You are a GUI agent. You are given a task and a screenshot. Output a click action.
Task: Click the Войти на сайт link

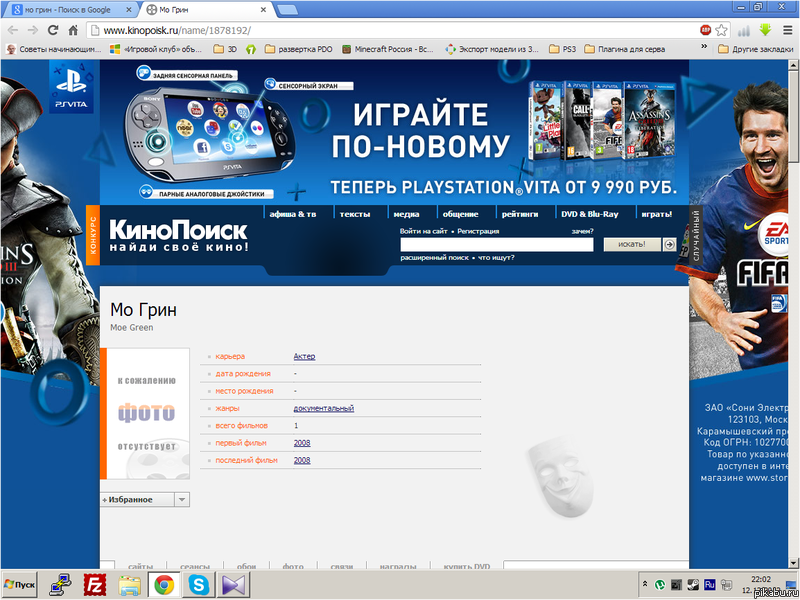pyautogui.click(x=423, y=231)
